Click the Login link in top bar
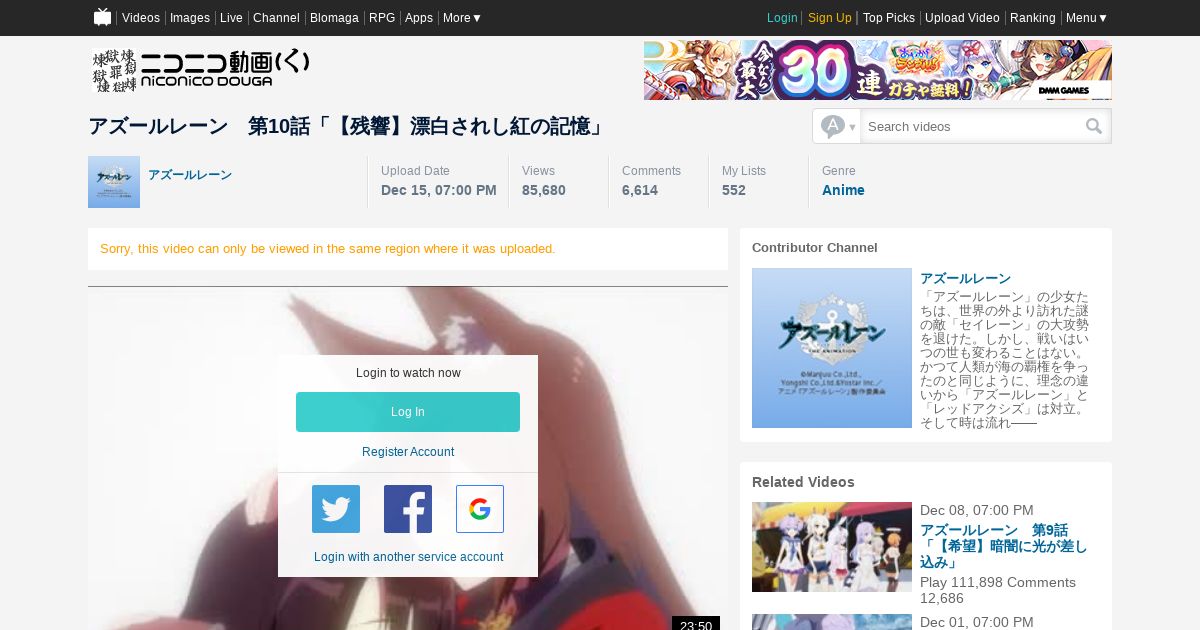This screenshot has width=1200, height=630. [782, 18]
